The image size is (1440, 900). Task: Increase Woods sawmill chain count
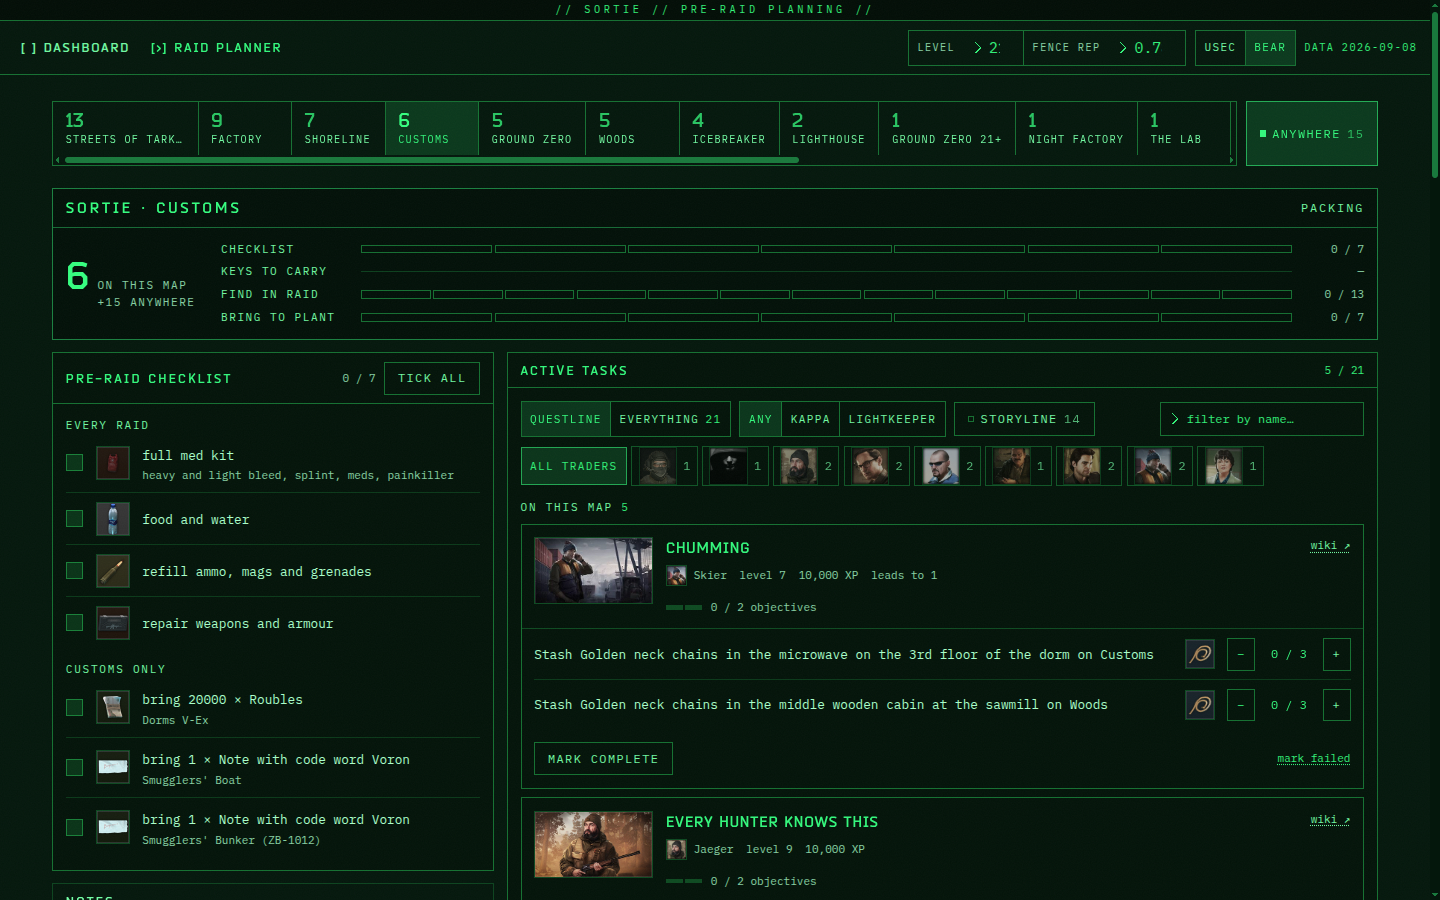(x=1336, y=705)
